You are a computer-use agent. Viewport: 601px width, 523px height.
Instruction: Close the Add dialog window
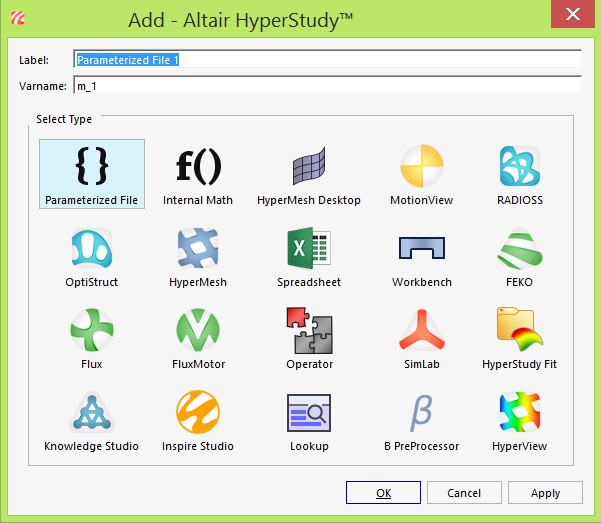[573, 14]
